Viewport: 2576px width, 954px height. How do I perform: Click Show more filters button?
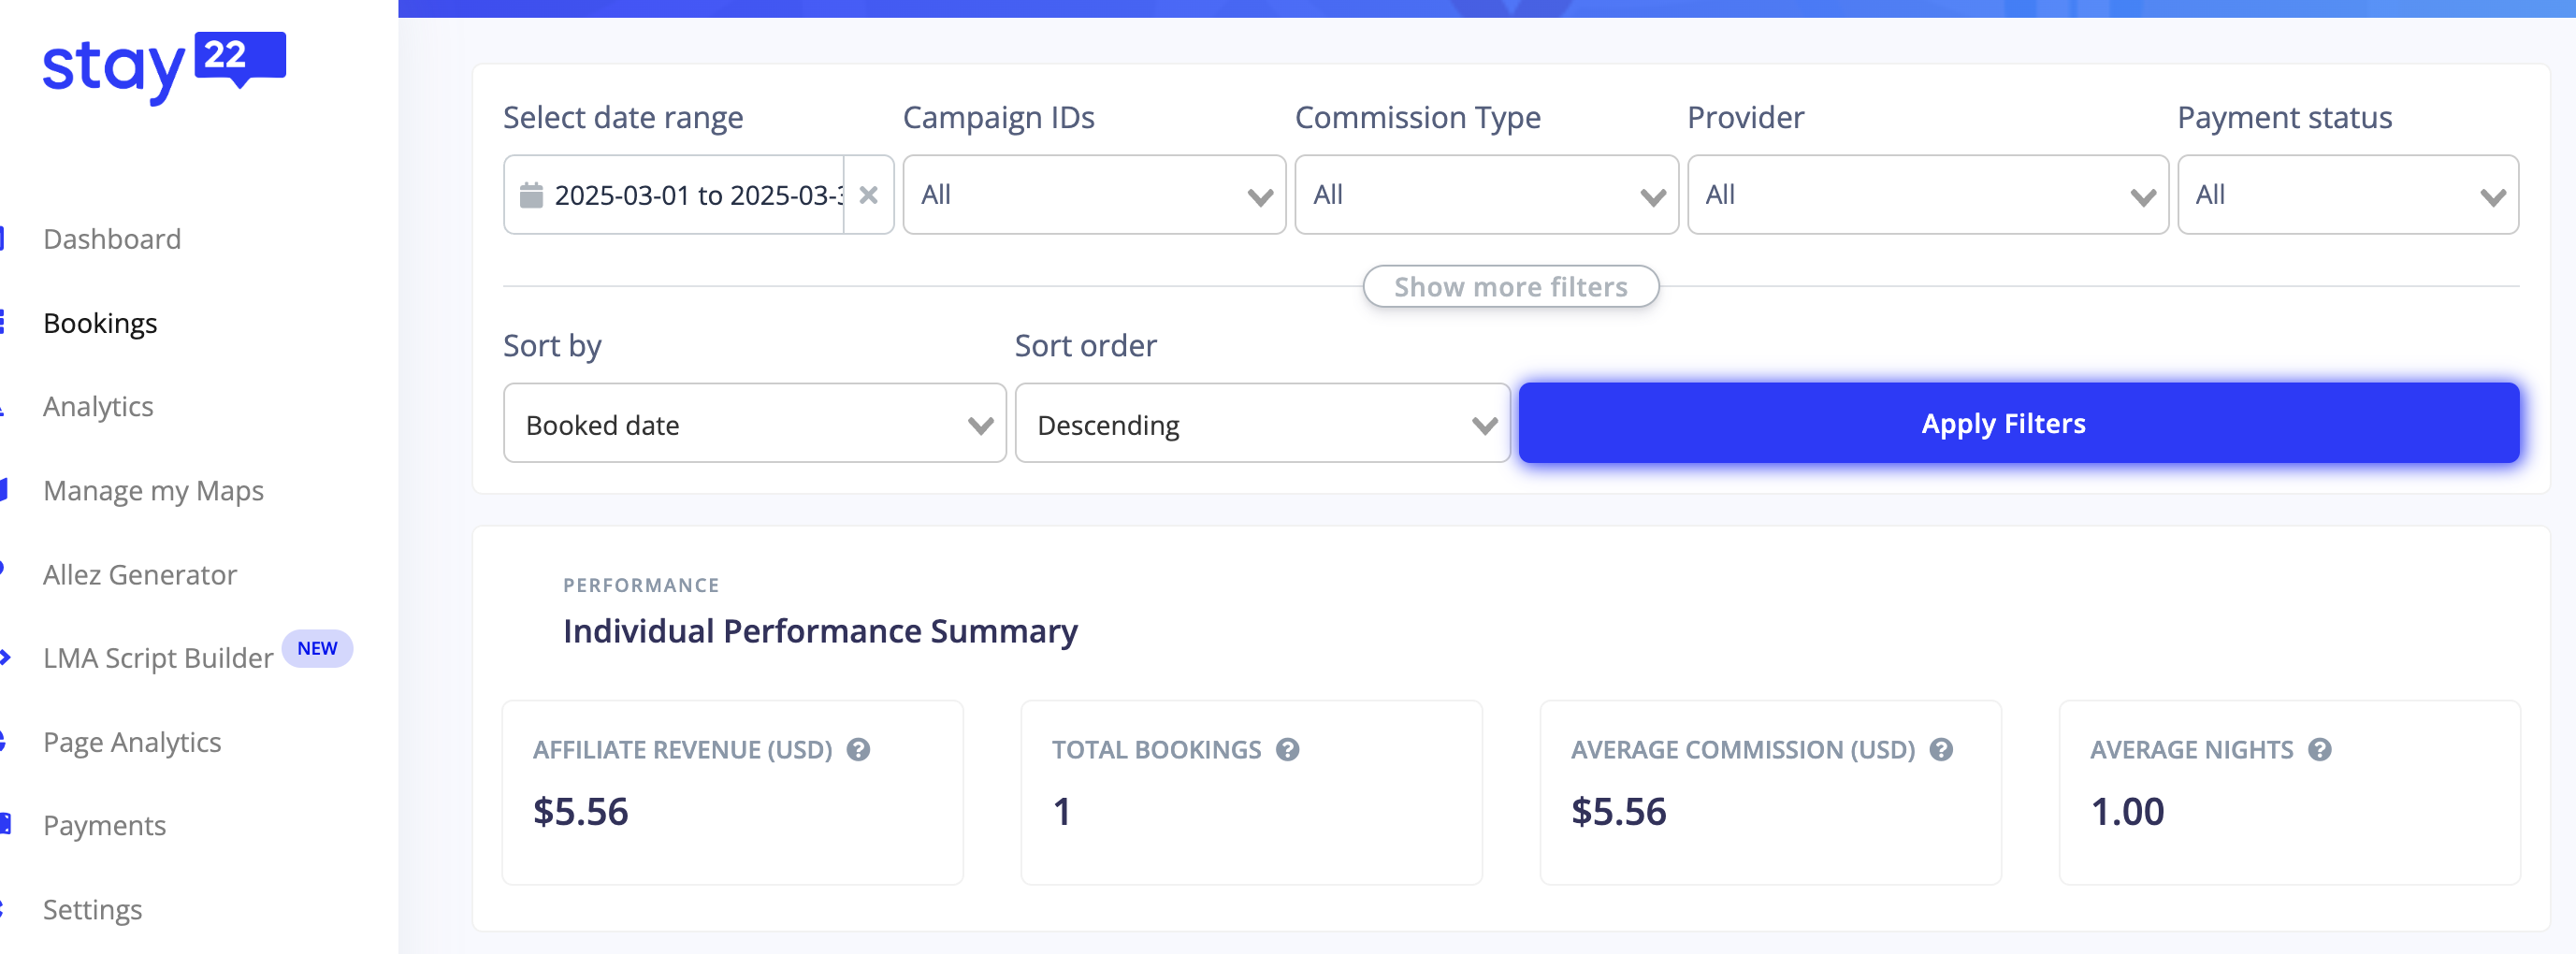coord(1510,287)
